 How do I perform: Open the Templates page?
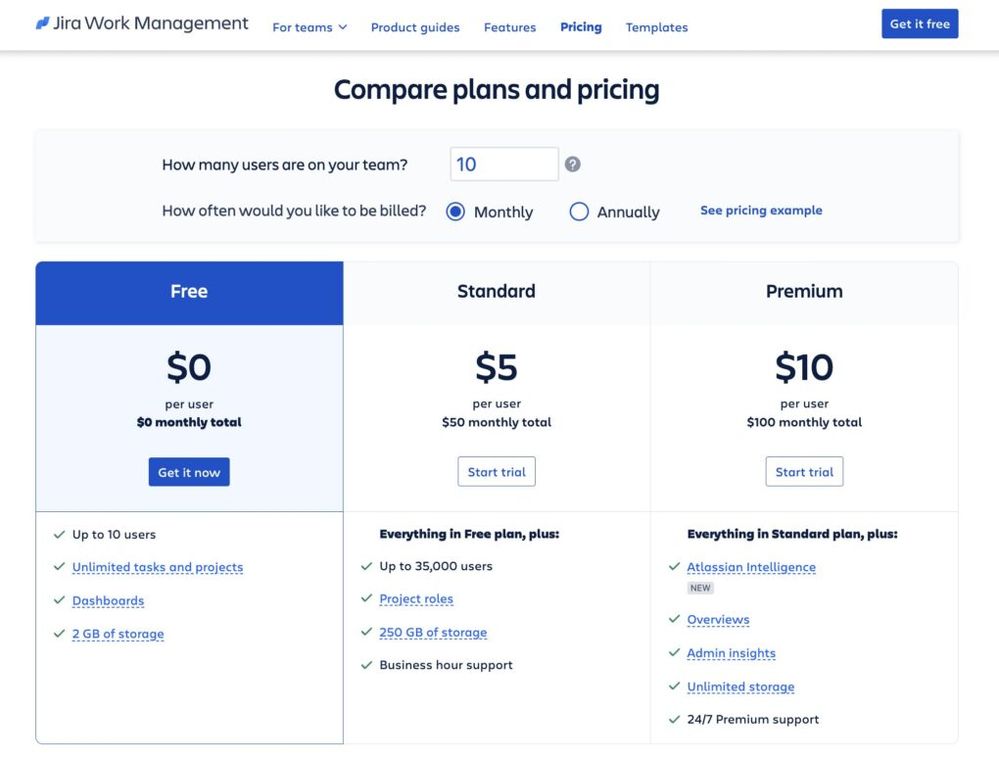(656, 26)
